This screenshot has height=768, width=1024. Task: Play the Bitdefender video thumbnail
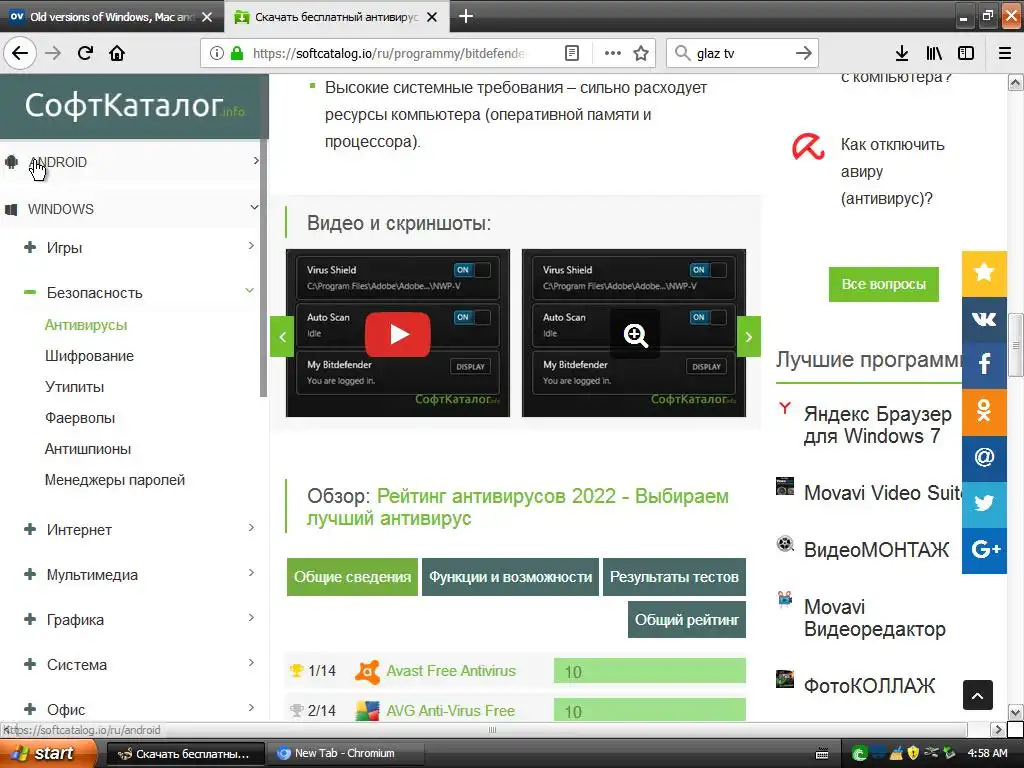coord(398,334)
